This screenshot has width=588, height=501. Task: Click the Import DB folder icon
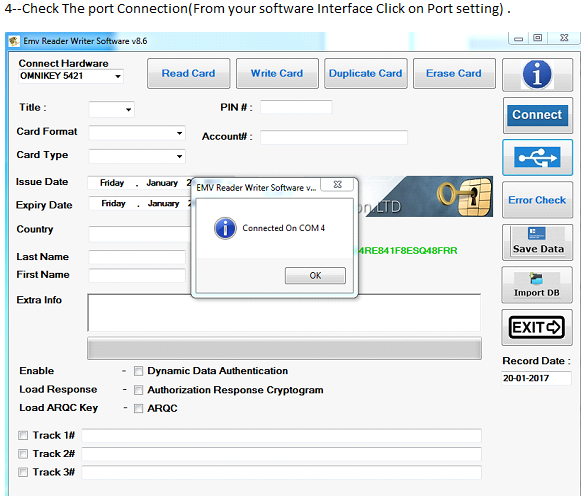[x=536, y=279]
